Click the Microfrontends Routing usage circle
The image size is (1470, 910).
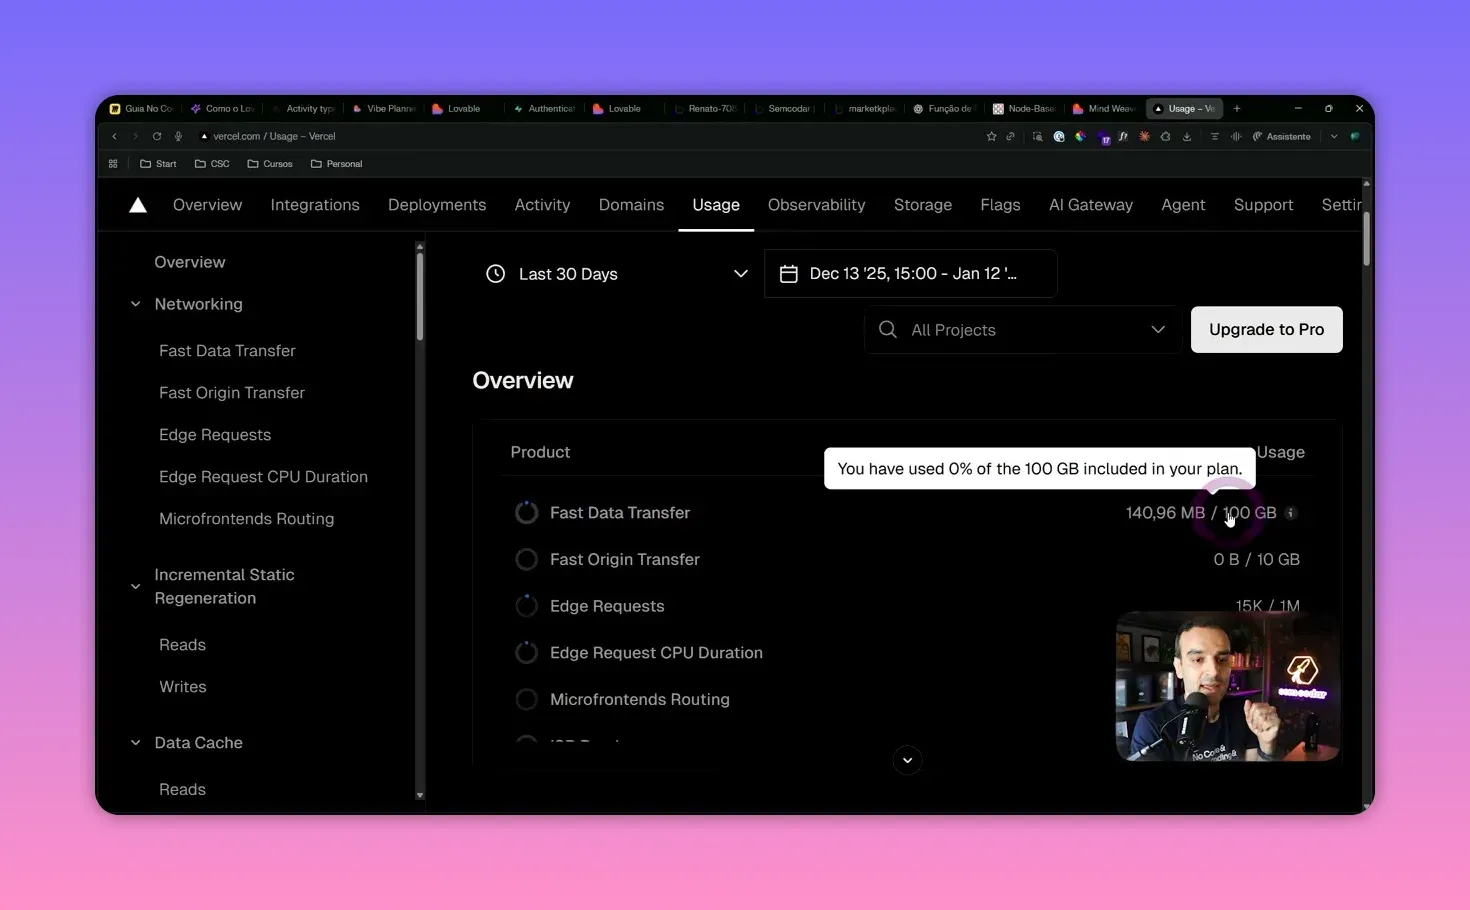(x=526, y=700)
